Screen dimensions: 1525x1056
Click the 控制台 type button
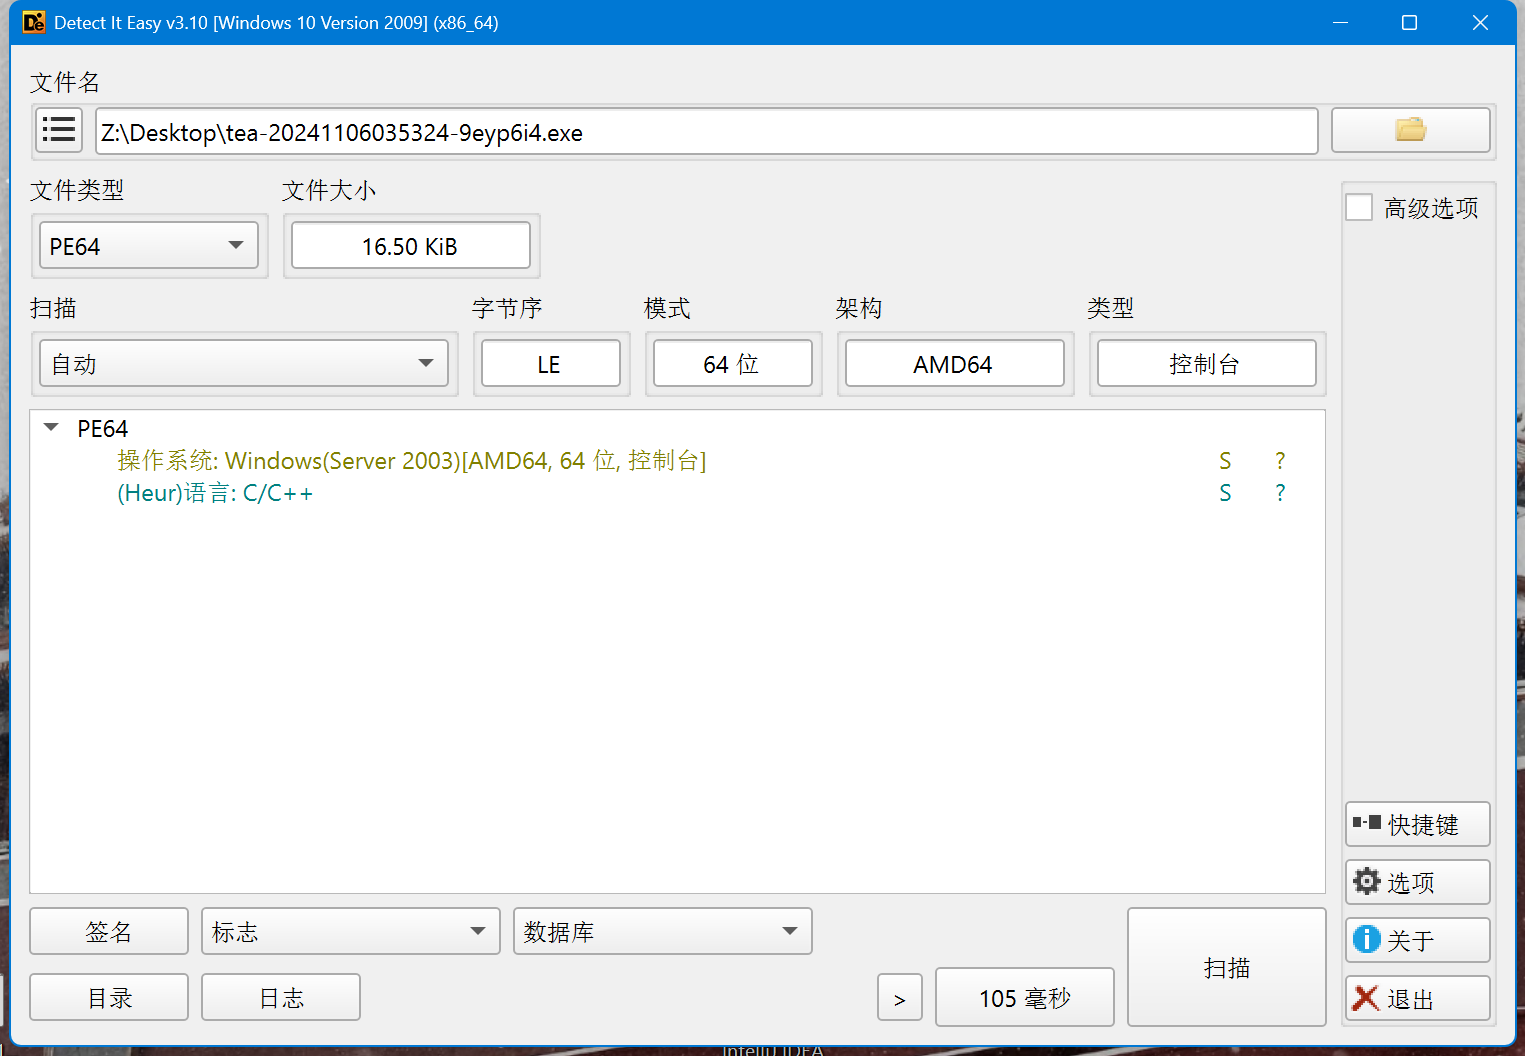click(1207, 363)
